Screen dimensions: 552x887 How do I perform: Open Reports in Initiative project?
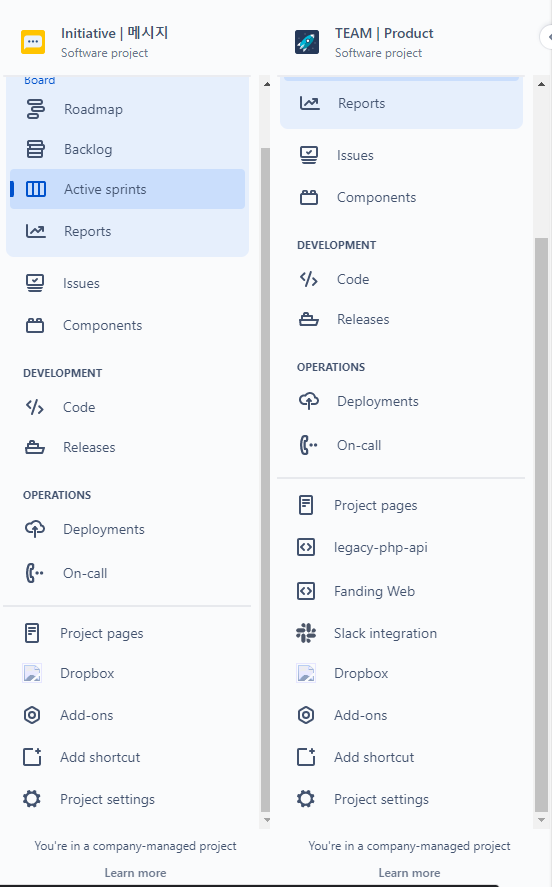pos(127,231)
